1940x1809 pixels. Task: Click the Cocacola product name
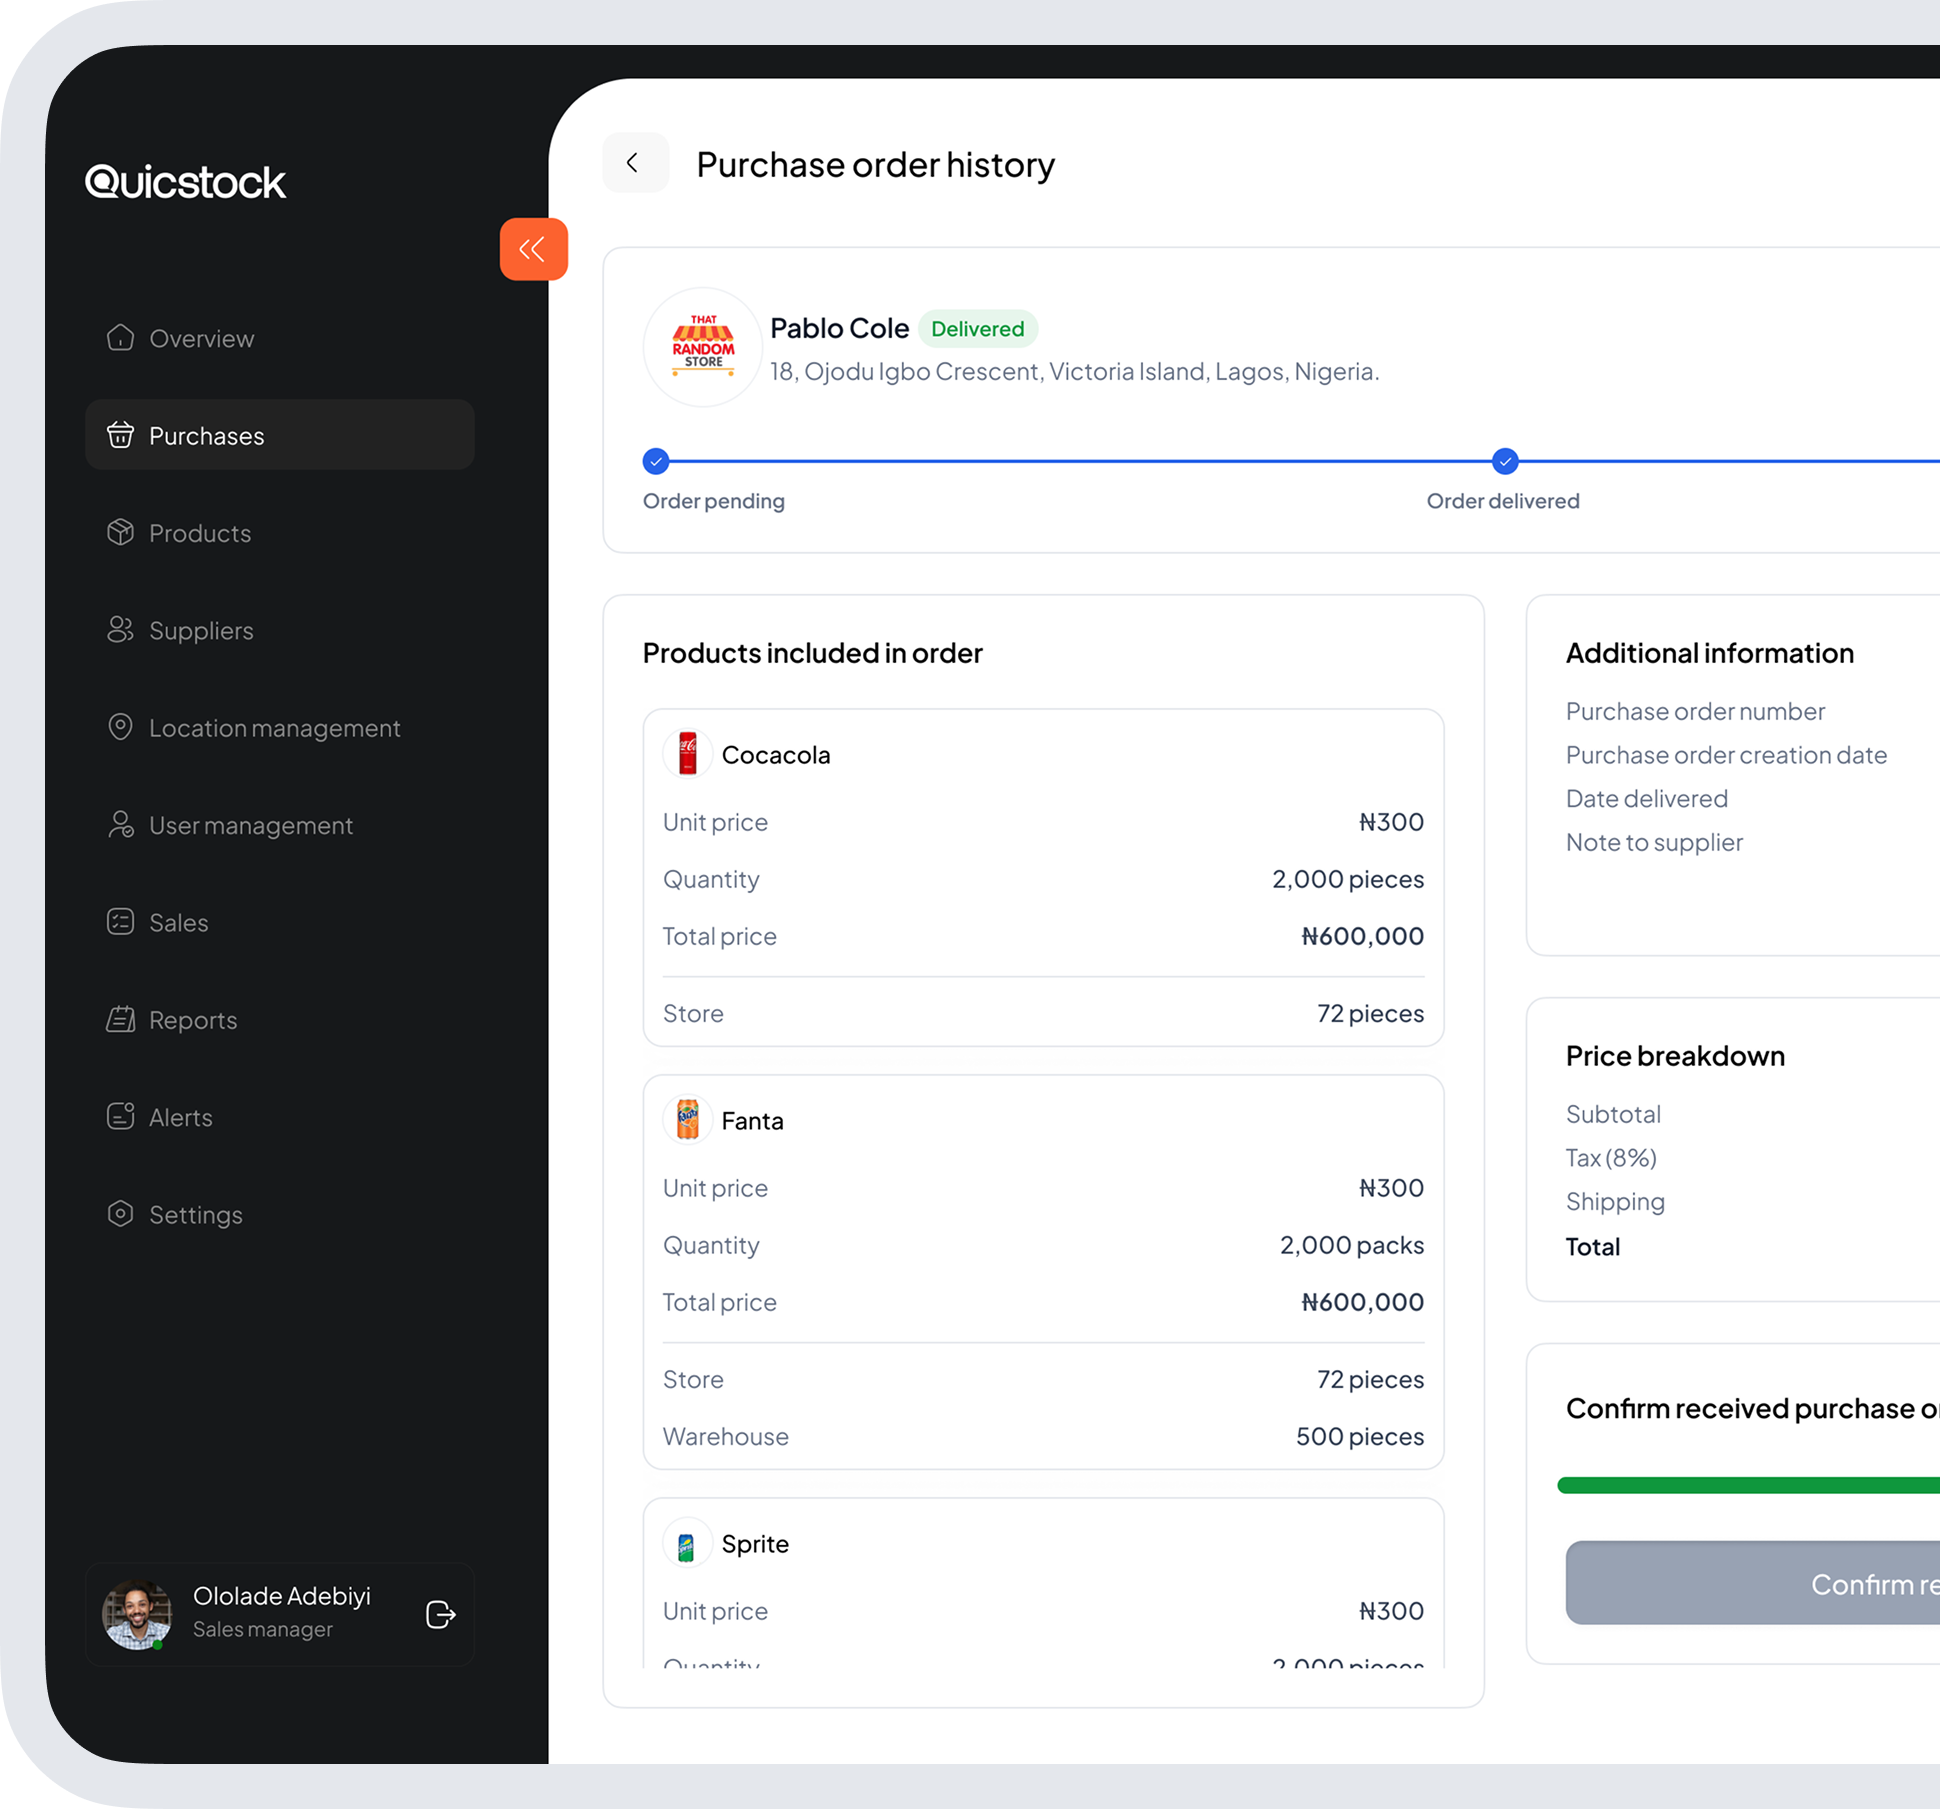pos(776,755)
